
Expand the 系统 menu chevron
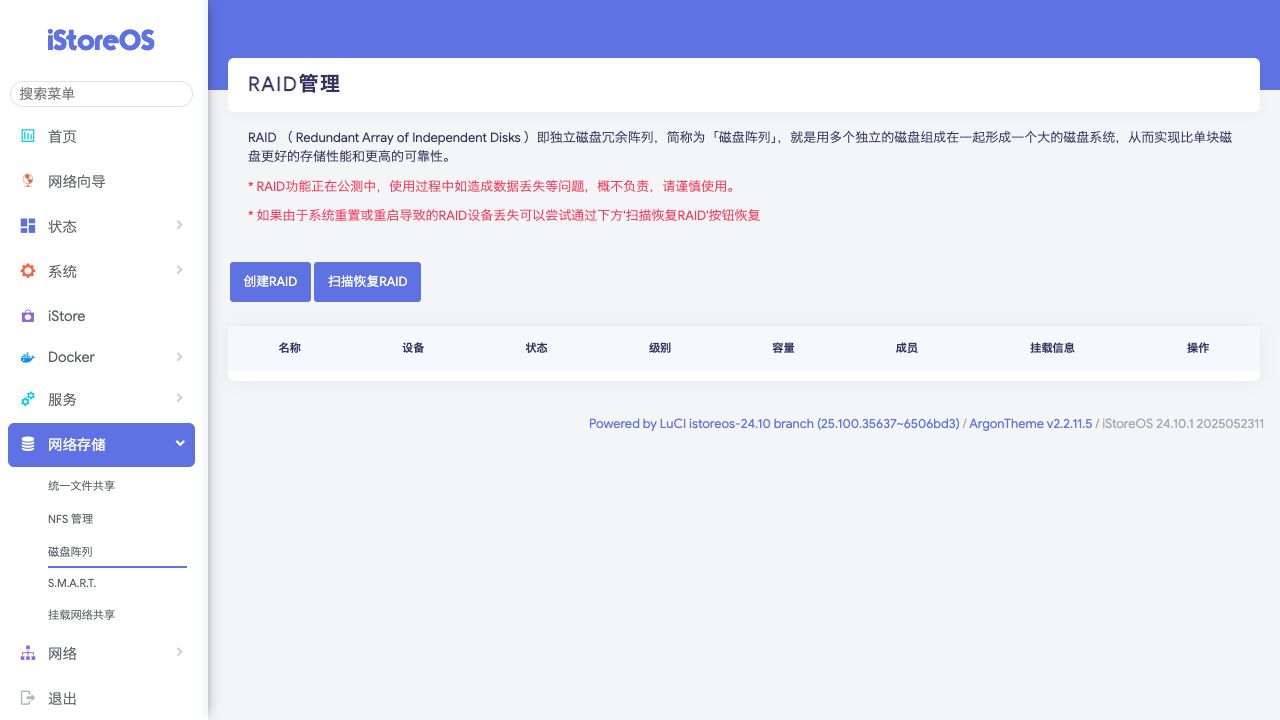click(x=180, y=270)
